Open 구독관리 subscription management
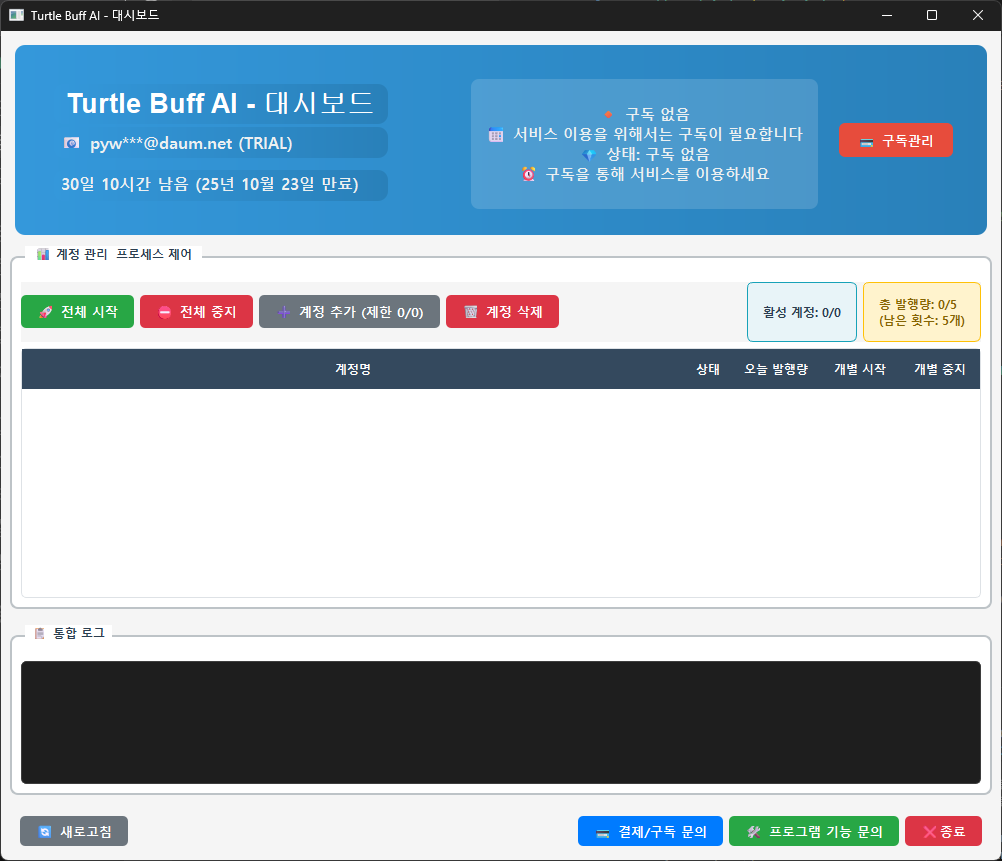Image resolution: width=1002 pixels, height=861 pixels. point(896,140)
